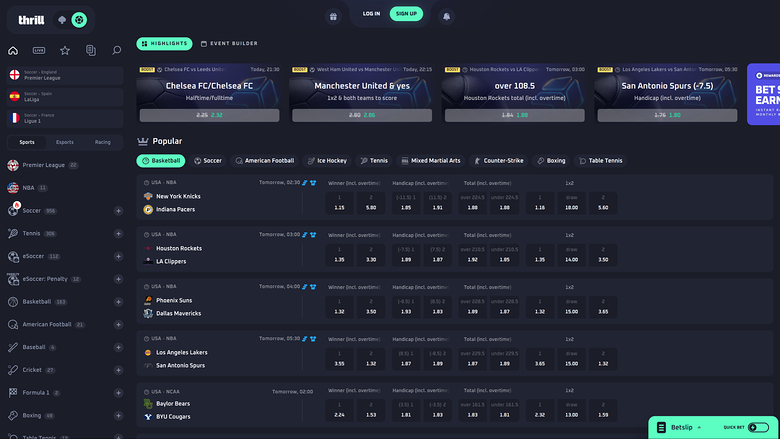Image resolution: width=780 pixels, height=439 pixels.
Task: Expand Cricket with plus button
Action: (118, 370)
